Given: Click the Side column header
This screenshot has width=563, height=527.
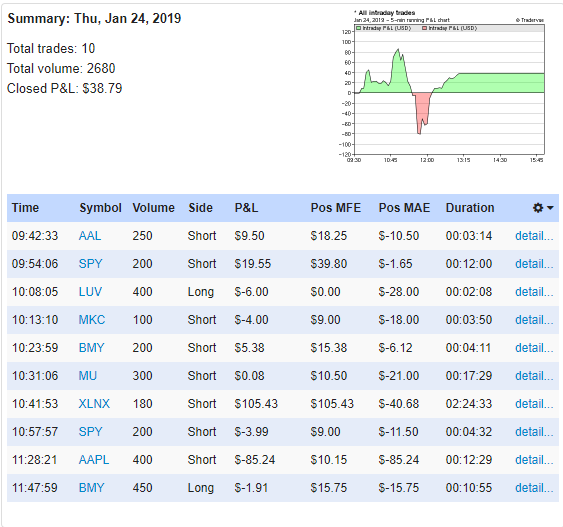Looking at the screenshot, I should [x=200, y=207].
